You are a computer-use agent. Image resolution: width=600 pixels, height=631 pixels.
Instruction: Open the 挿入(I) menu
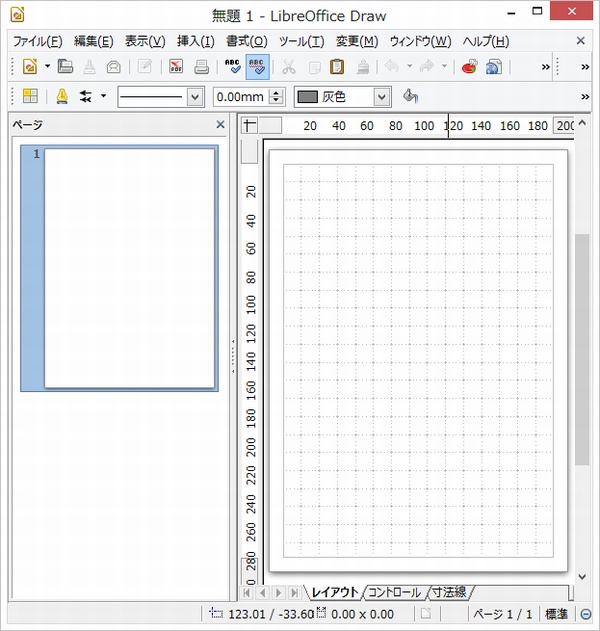(x=196, y=41)
